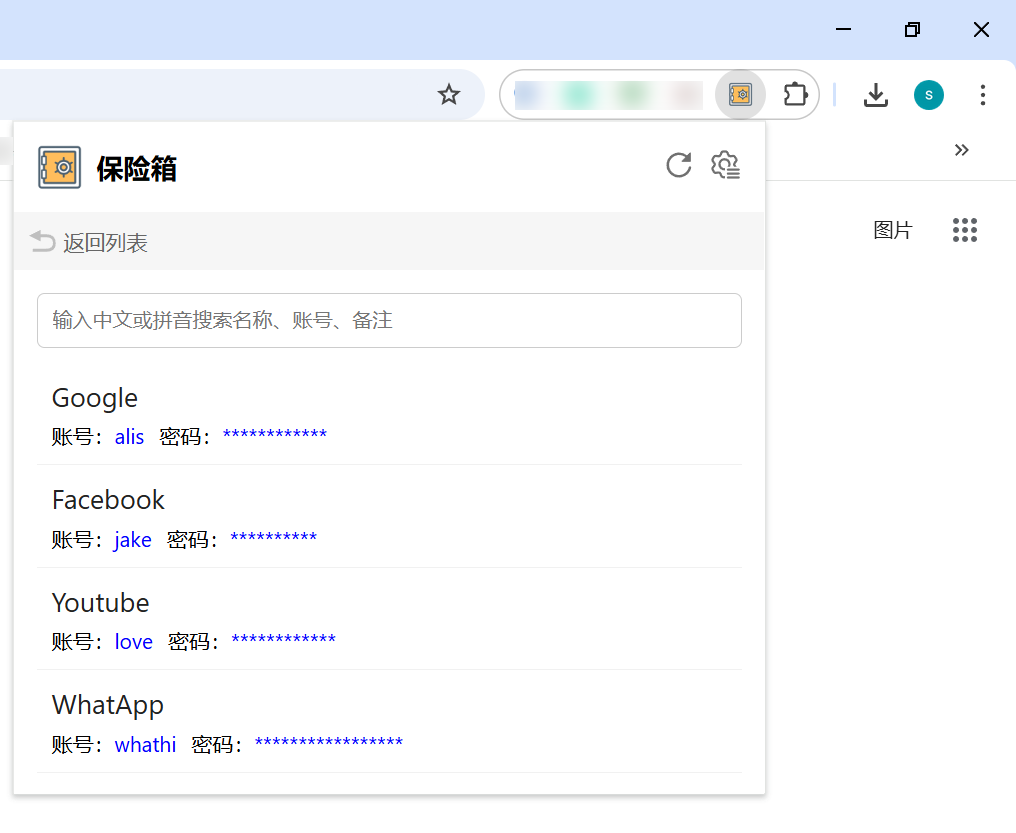Focus the search box for 名称、账号、备注
This screenshot has height=833, width=1016.
389,320
